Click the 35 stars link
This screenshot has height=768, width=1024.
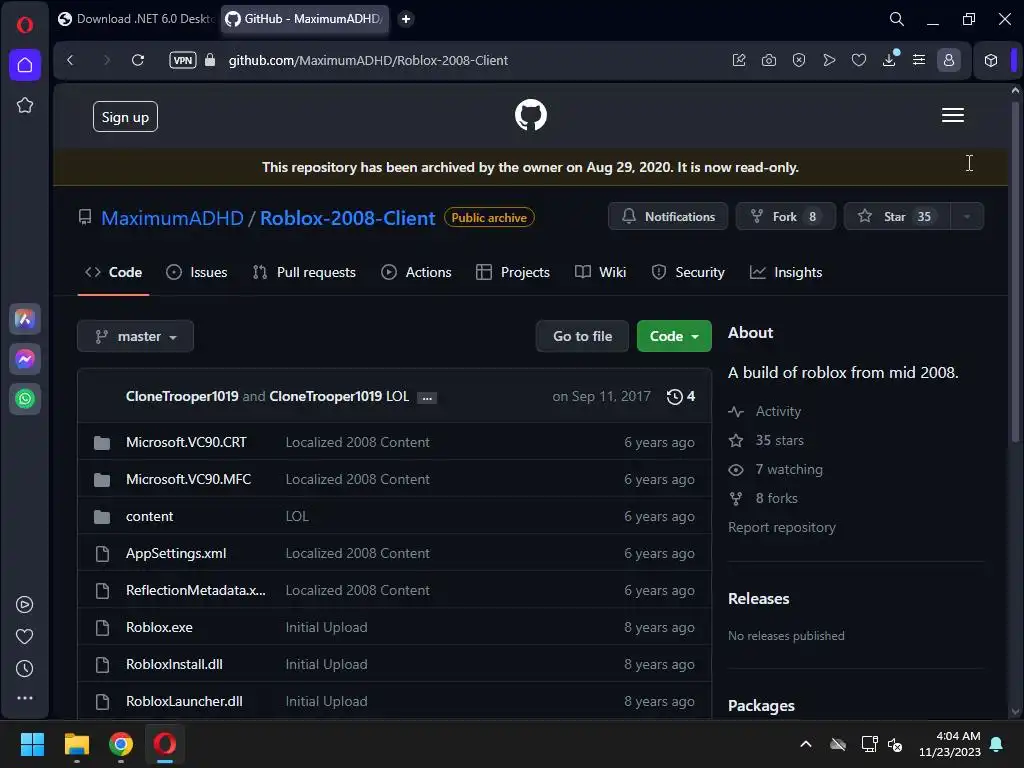(766, 440)
